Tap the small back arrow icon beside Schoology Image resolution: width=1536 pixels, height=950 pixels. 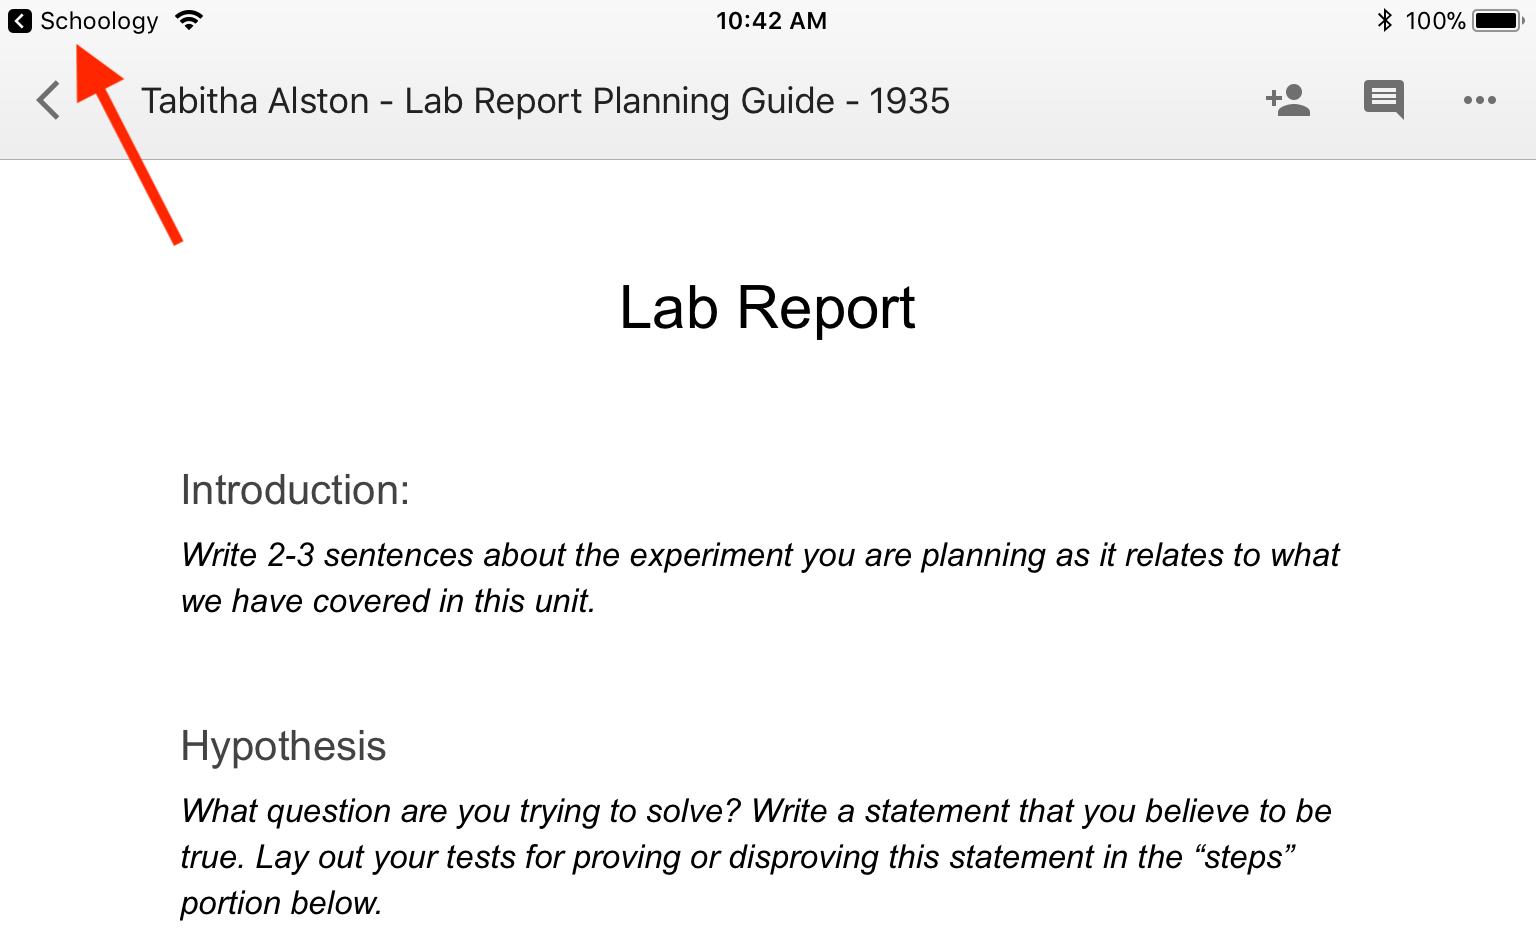coord(20,21)
